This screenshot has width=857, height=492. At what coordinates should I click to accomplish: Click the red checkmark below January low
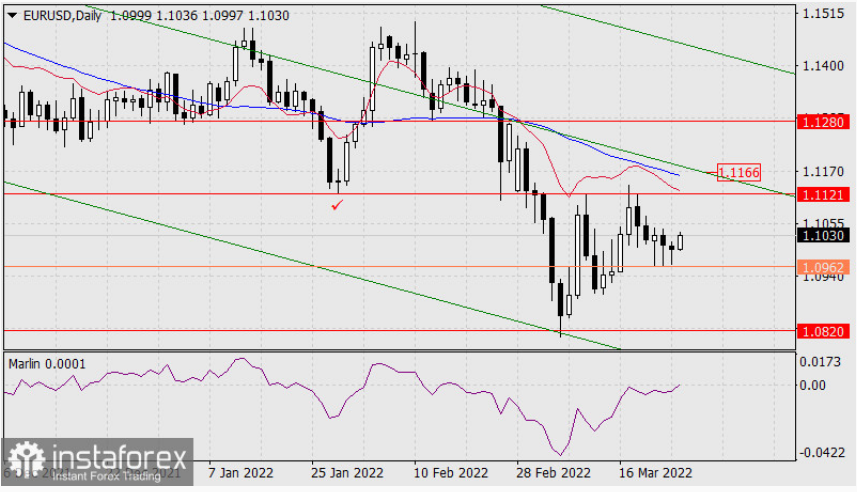(x=337, y=206)
